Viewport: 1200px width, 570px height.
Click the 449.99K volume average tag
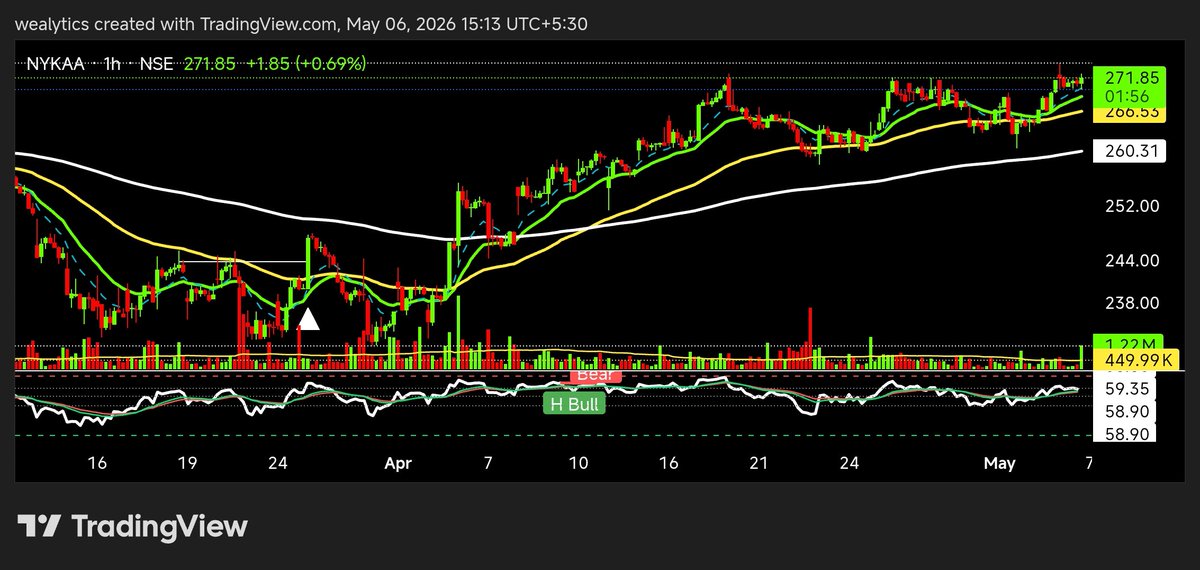[x=1137, y=360]
